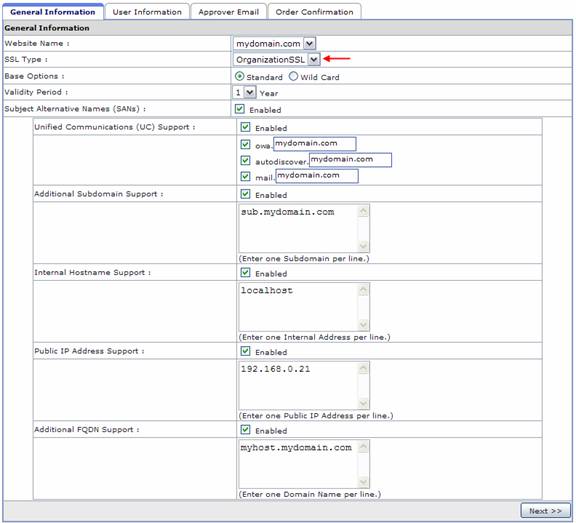The image size is (576, 523).
Task: Uncheck the owa subdomain checkbox
Action: (x=245, y=144)
